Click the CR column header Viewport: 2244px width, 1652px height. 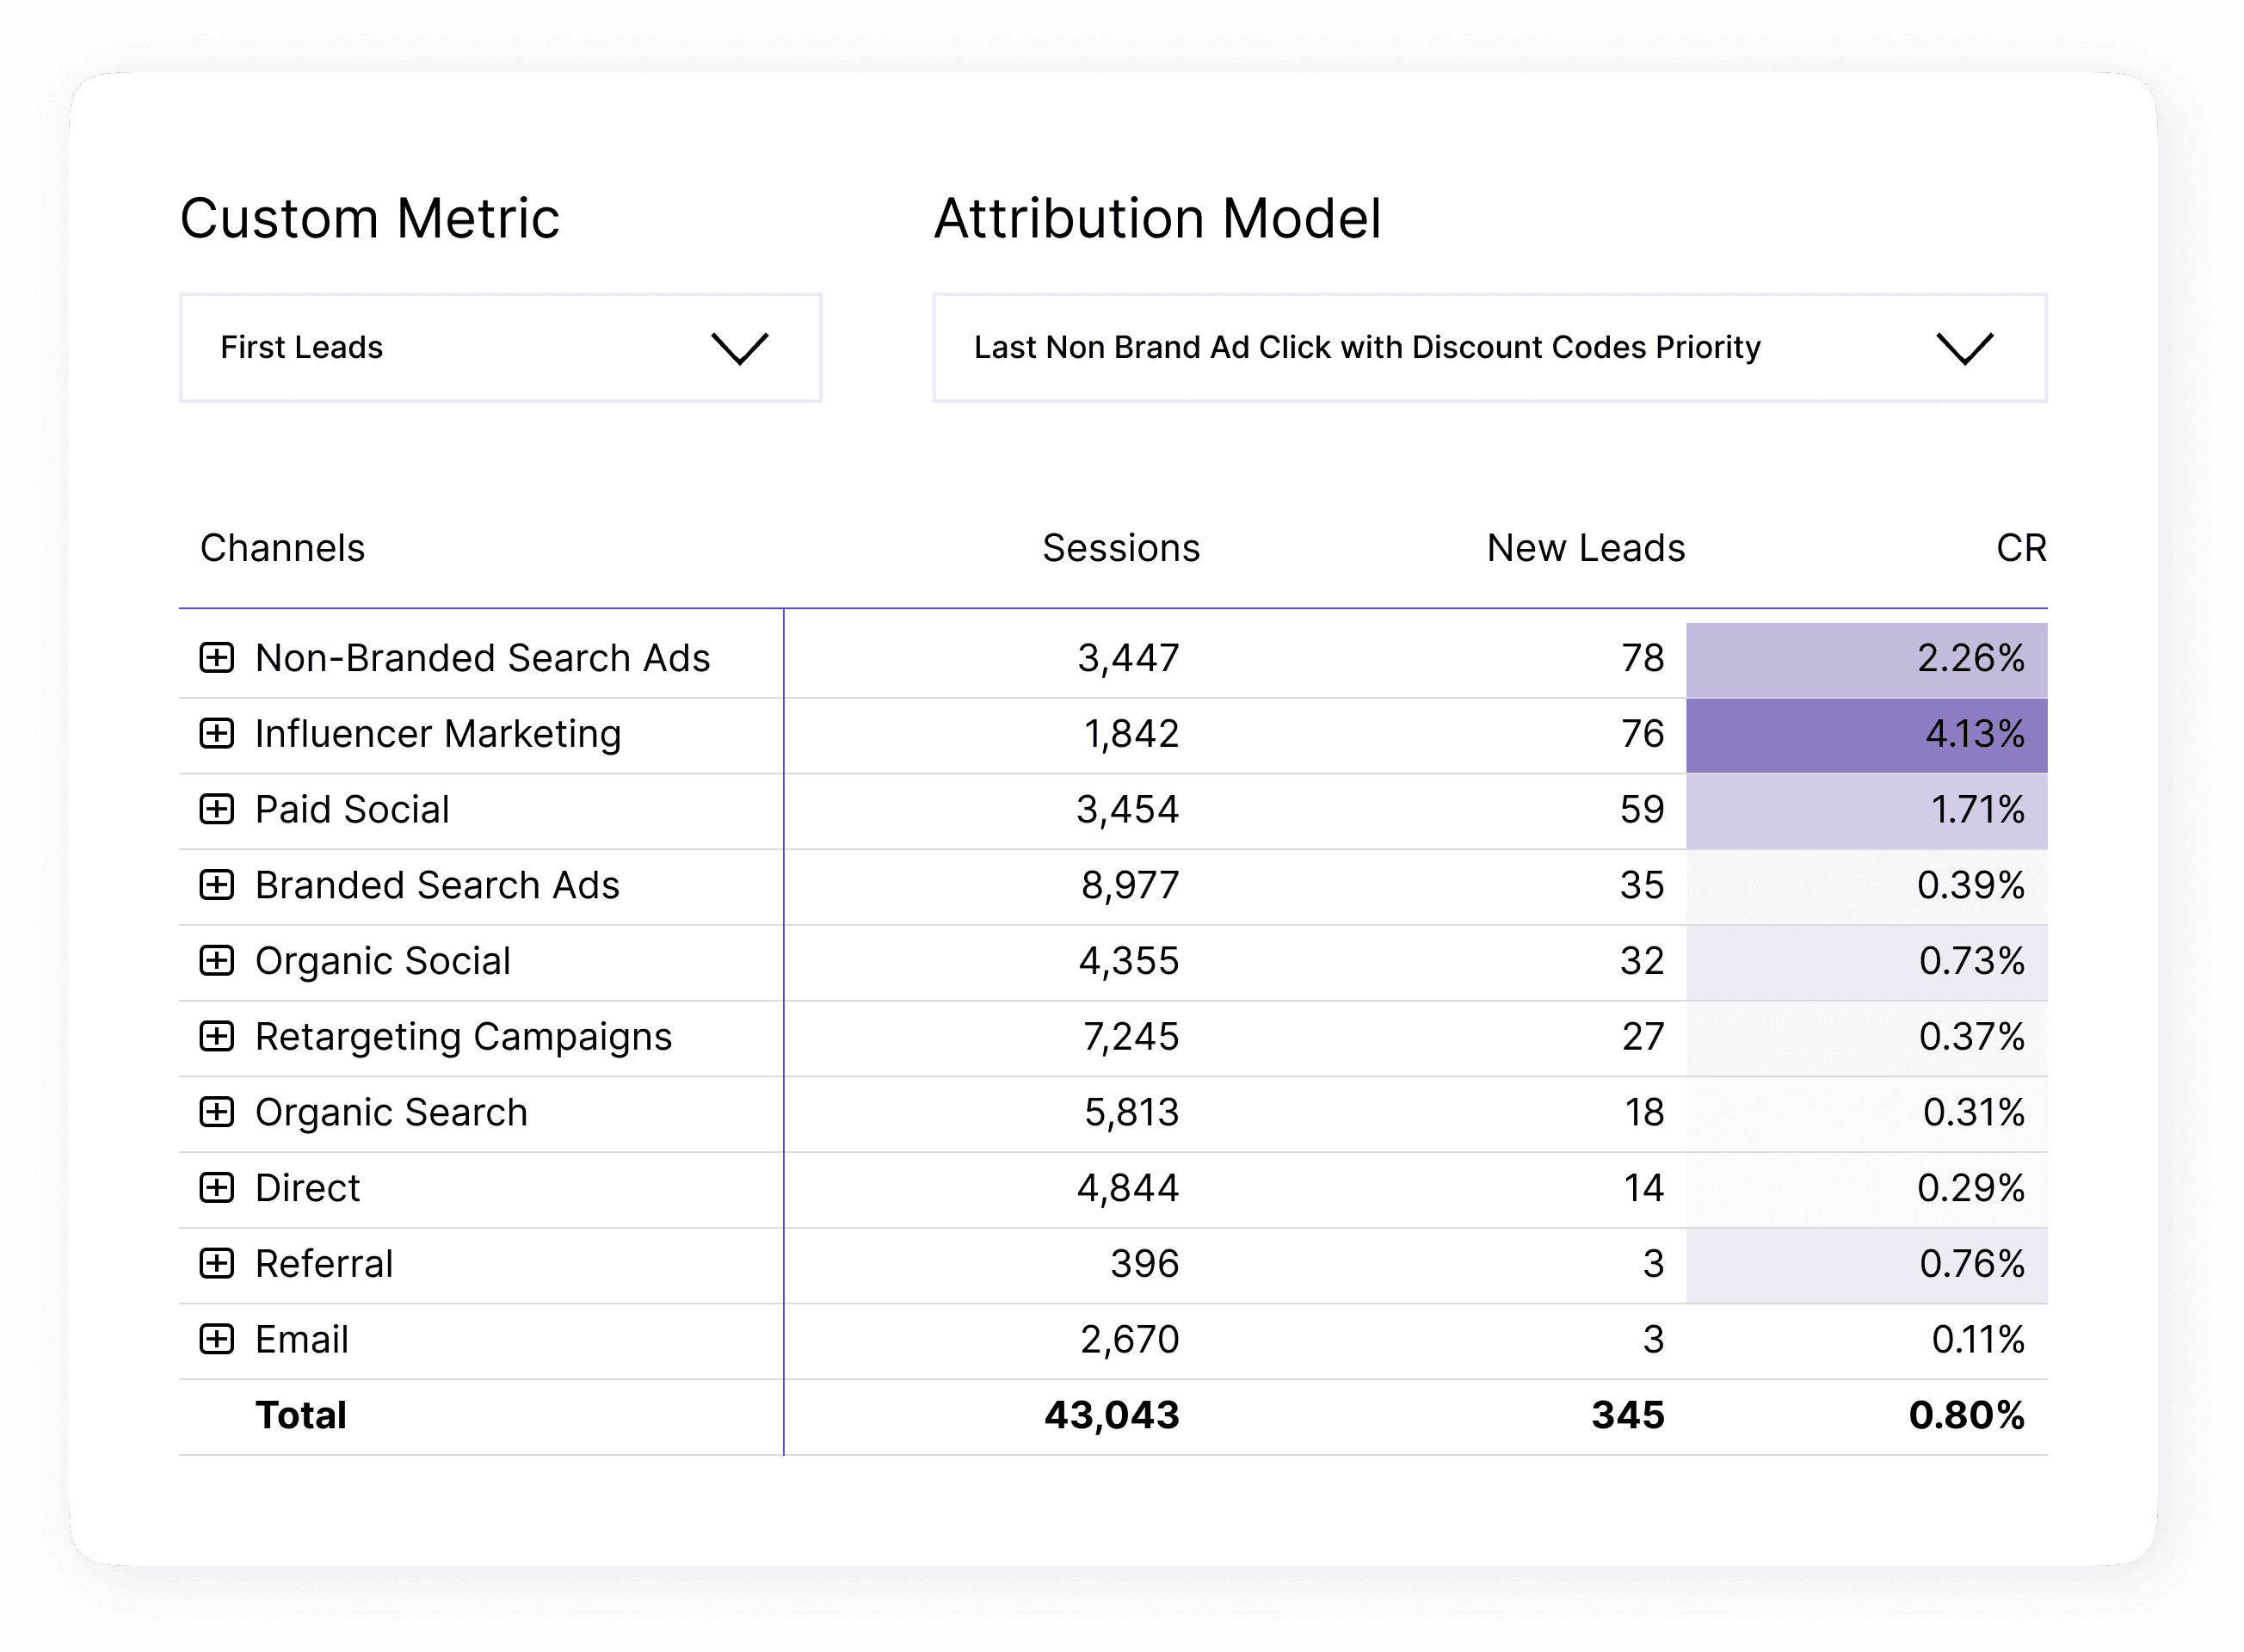point(2020,548)
